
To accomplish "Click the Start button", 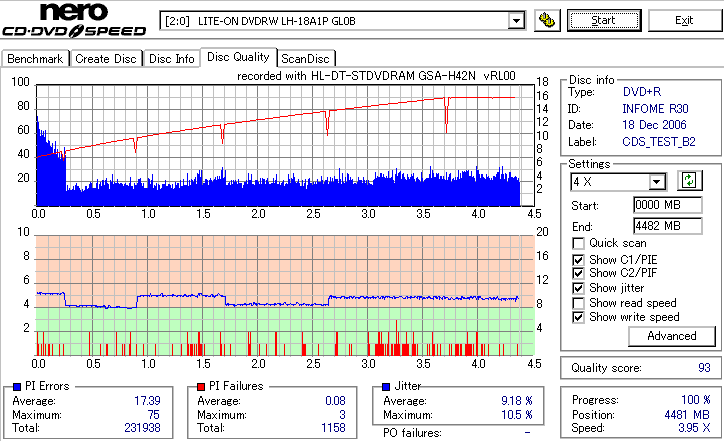I will coord(604,21).
